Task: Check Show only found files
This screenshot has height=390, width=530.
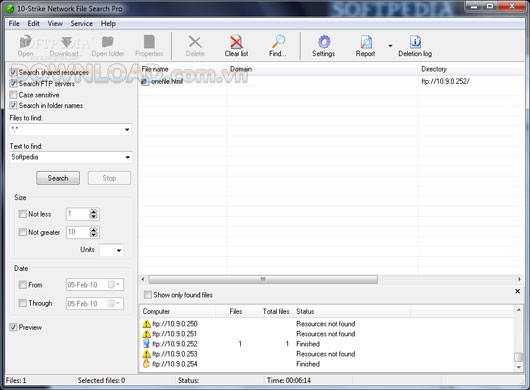Action: click(x=148, y=295)
